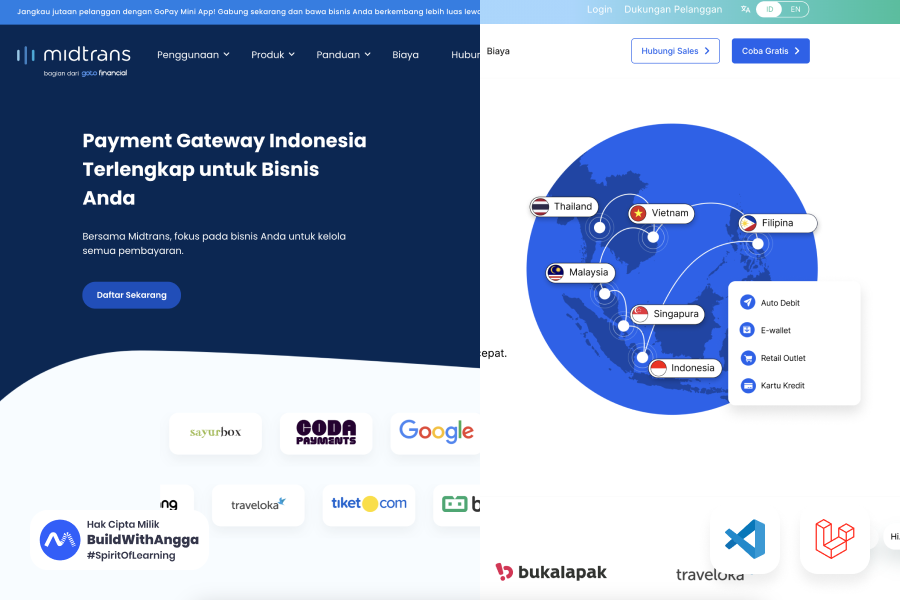Click the Midtrans logo
The image size is (900, 600).
(73, 60)
